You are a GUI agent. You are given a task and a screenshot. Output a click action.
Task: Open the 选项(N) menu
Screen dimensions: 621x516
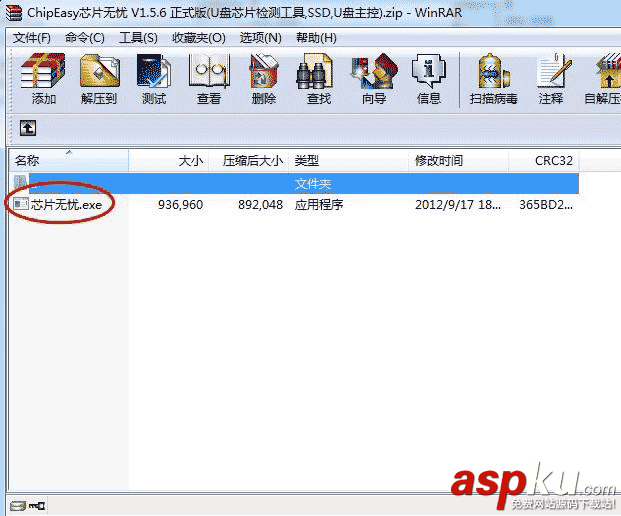tap(261, 38)
